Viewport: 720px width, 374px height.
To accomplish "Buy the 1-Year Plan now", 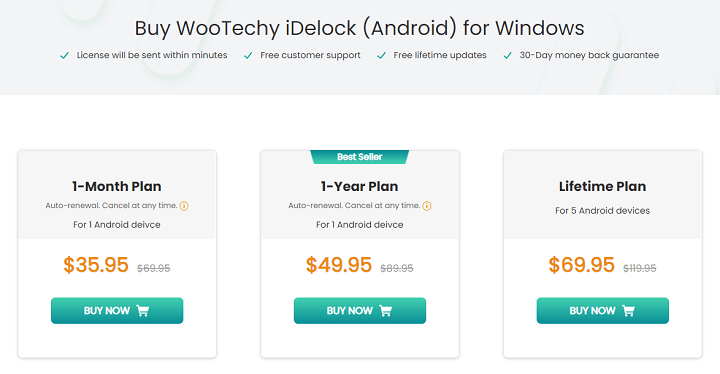I will pyautogui.click(x=360, y=311).
